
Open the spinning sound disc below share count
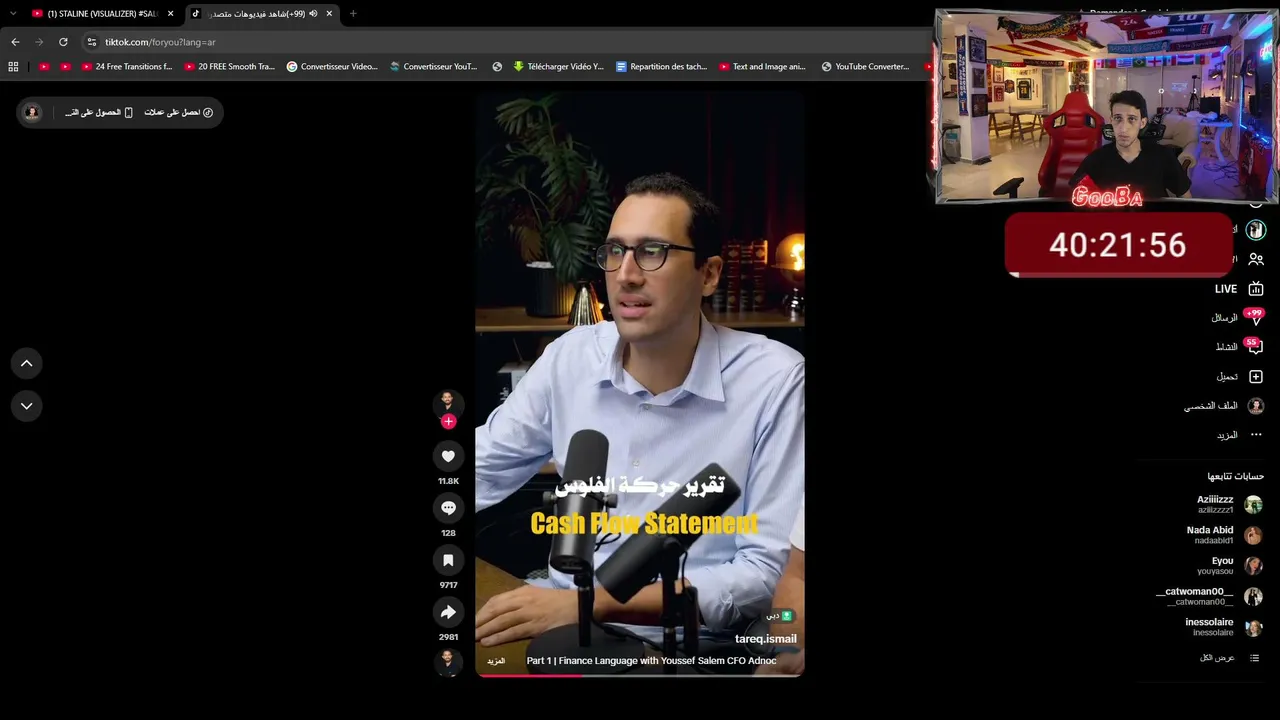coord(448,661)
